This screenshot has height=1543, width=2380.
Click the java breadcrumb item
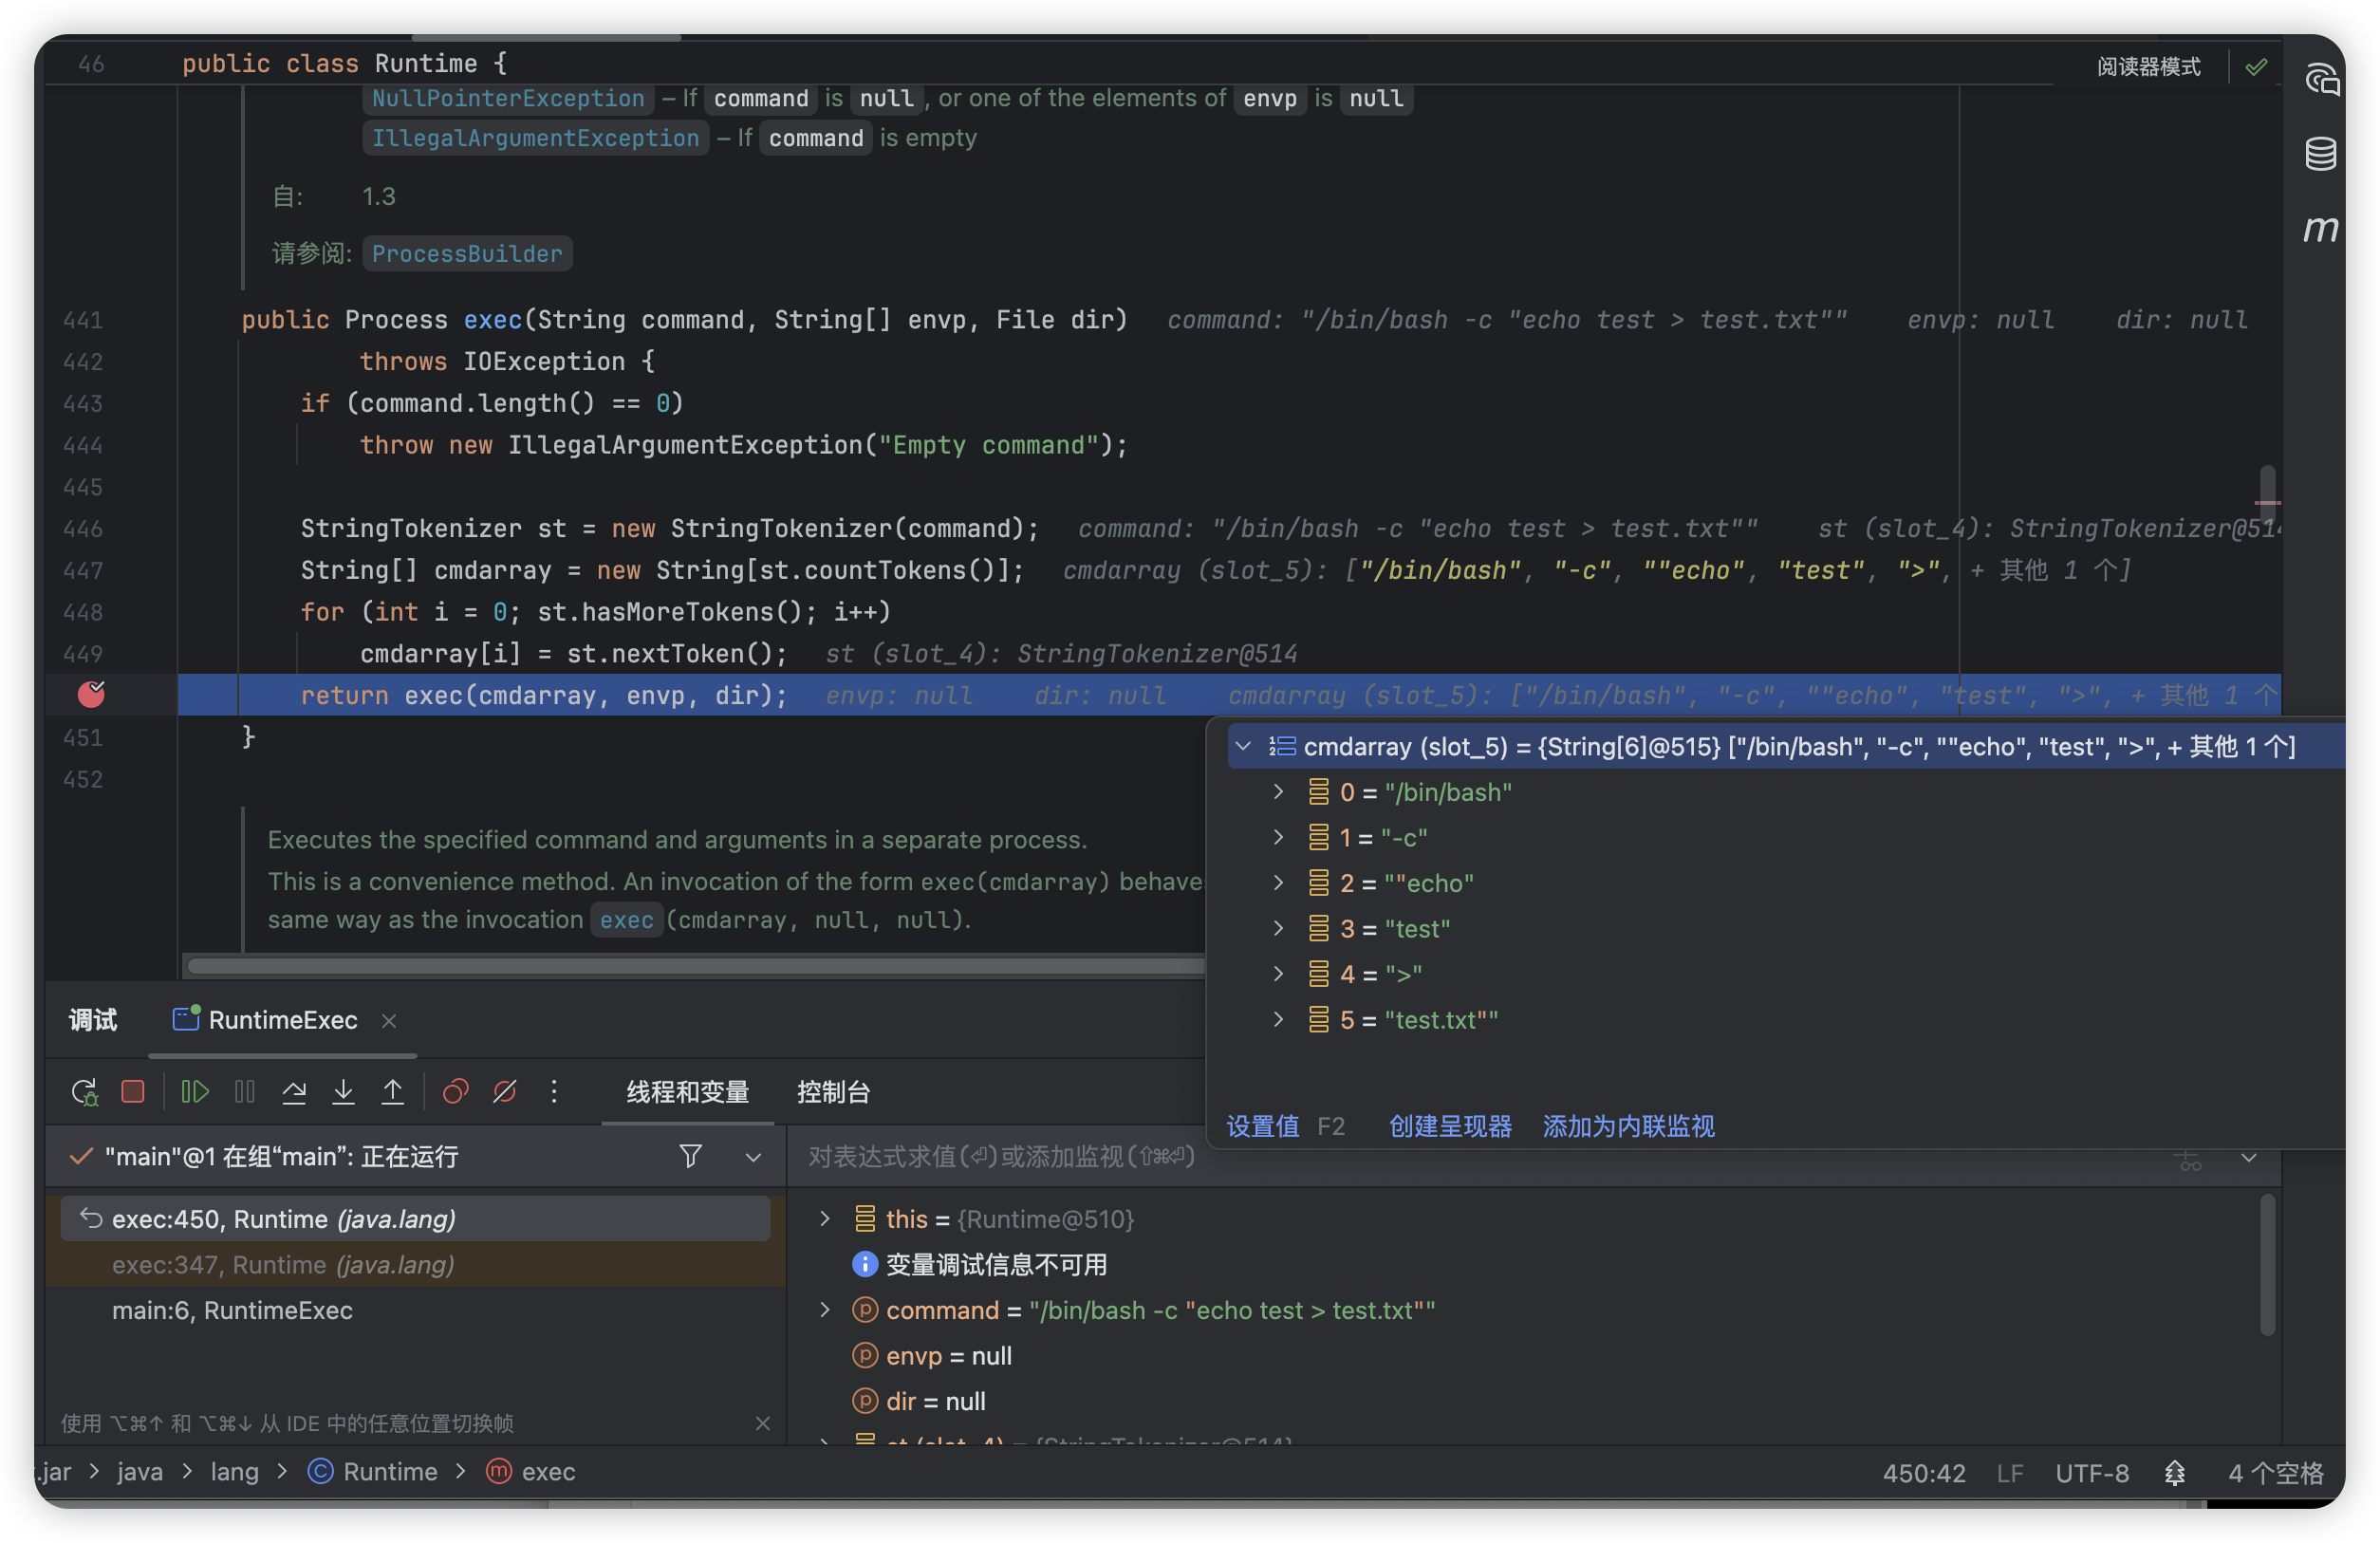(139, 1471)
